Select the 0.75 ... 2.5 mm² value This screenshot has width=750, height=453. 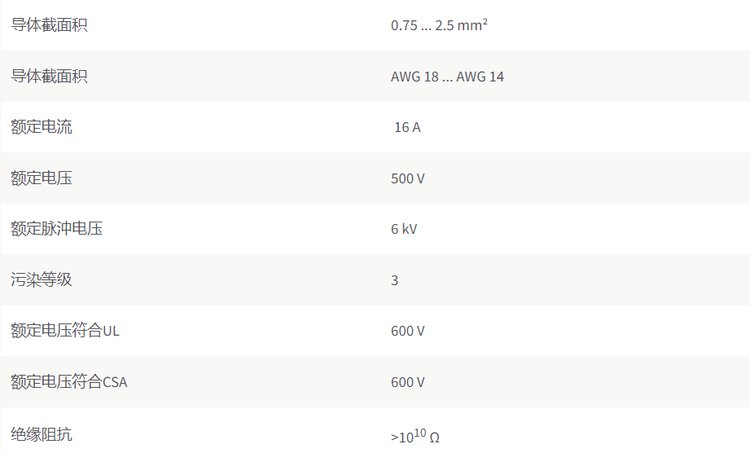tap(439, 25)
